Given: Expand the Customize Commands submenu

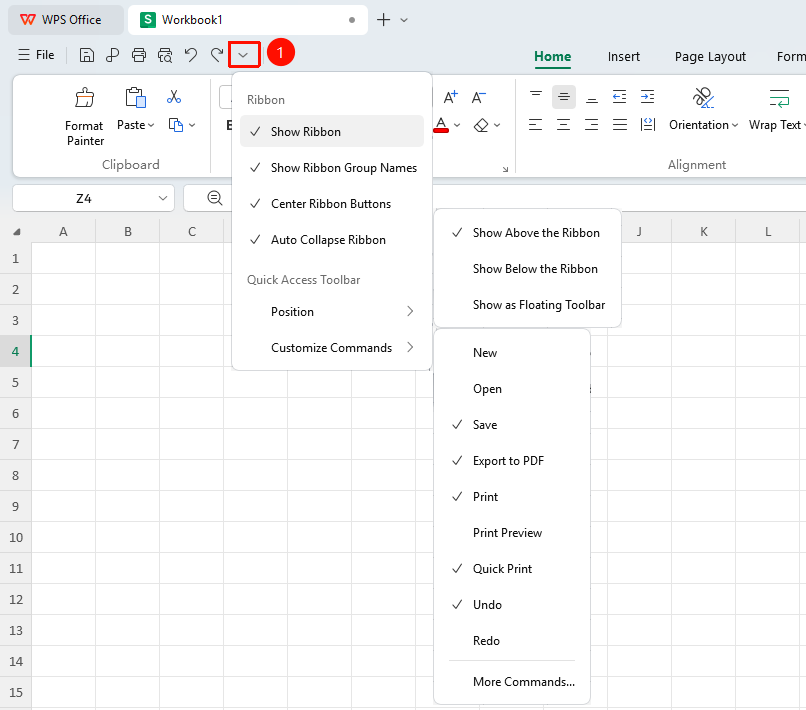Looking at the screenshot, I should coord(332,348).
